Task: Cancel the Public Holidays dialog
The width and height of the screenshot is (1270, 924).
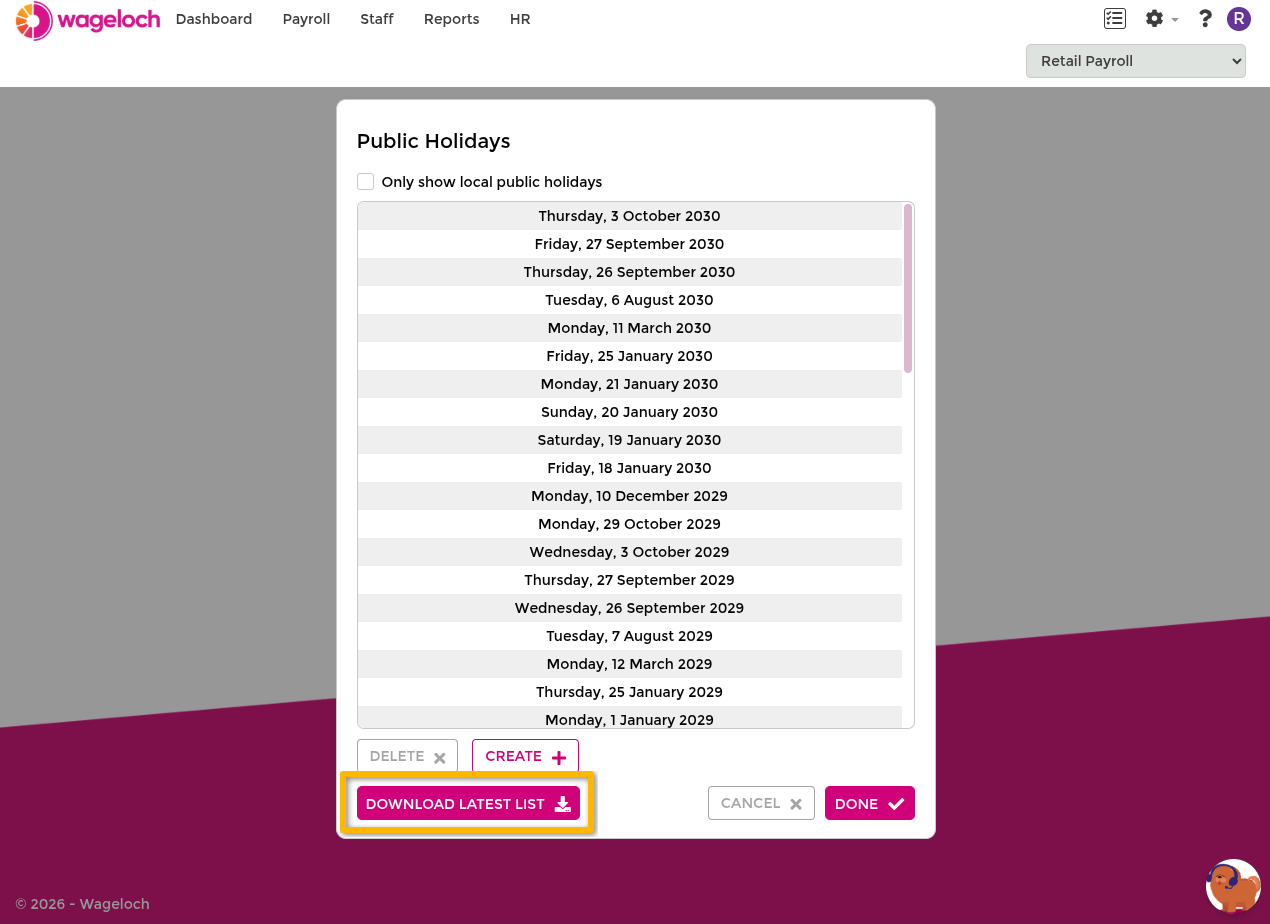Action: [761, 803]
